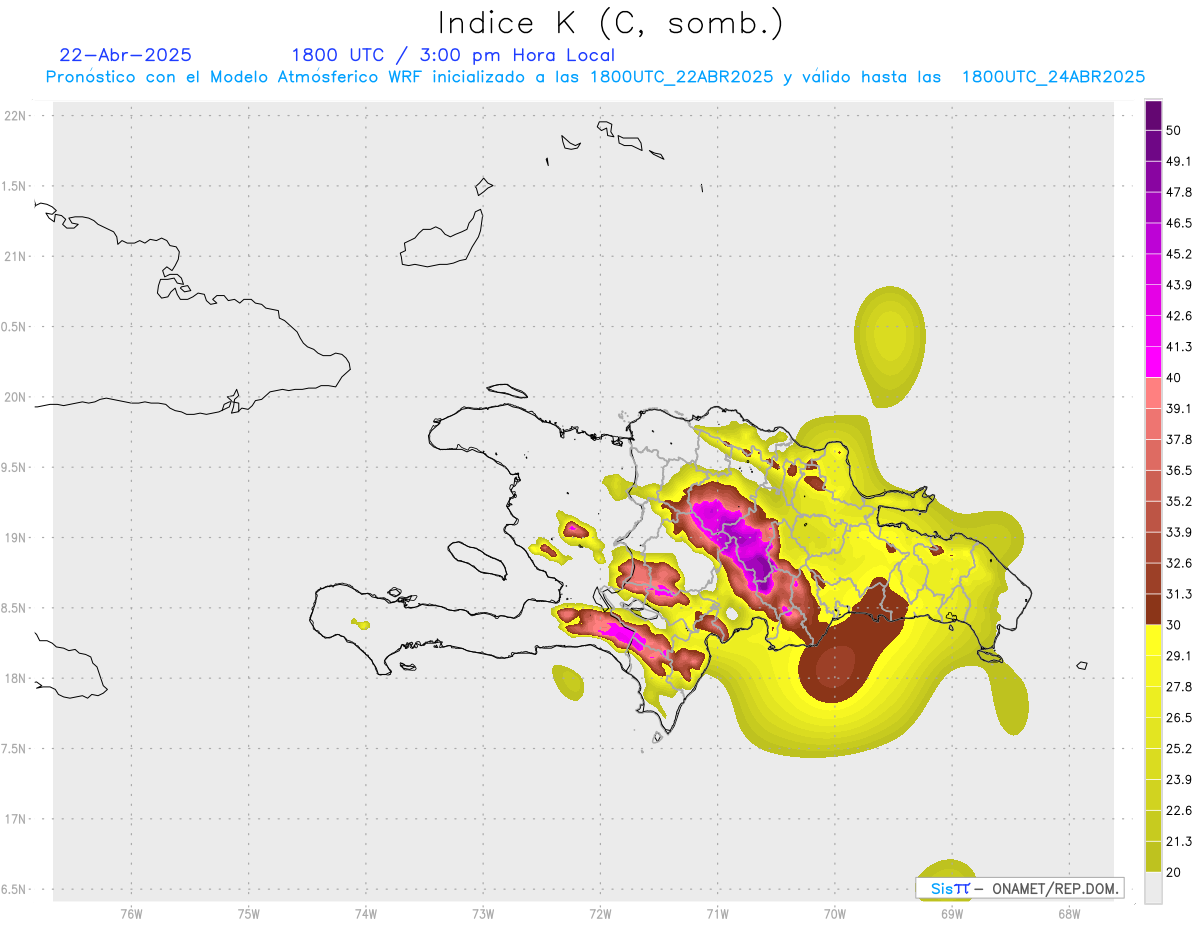Click the colorbar value "26.5"
The image size is (1200, 927).
[1178, 717]
